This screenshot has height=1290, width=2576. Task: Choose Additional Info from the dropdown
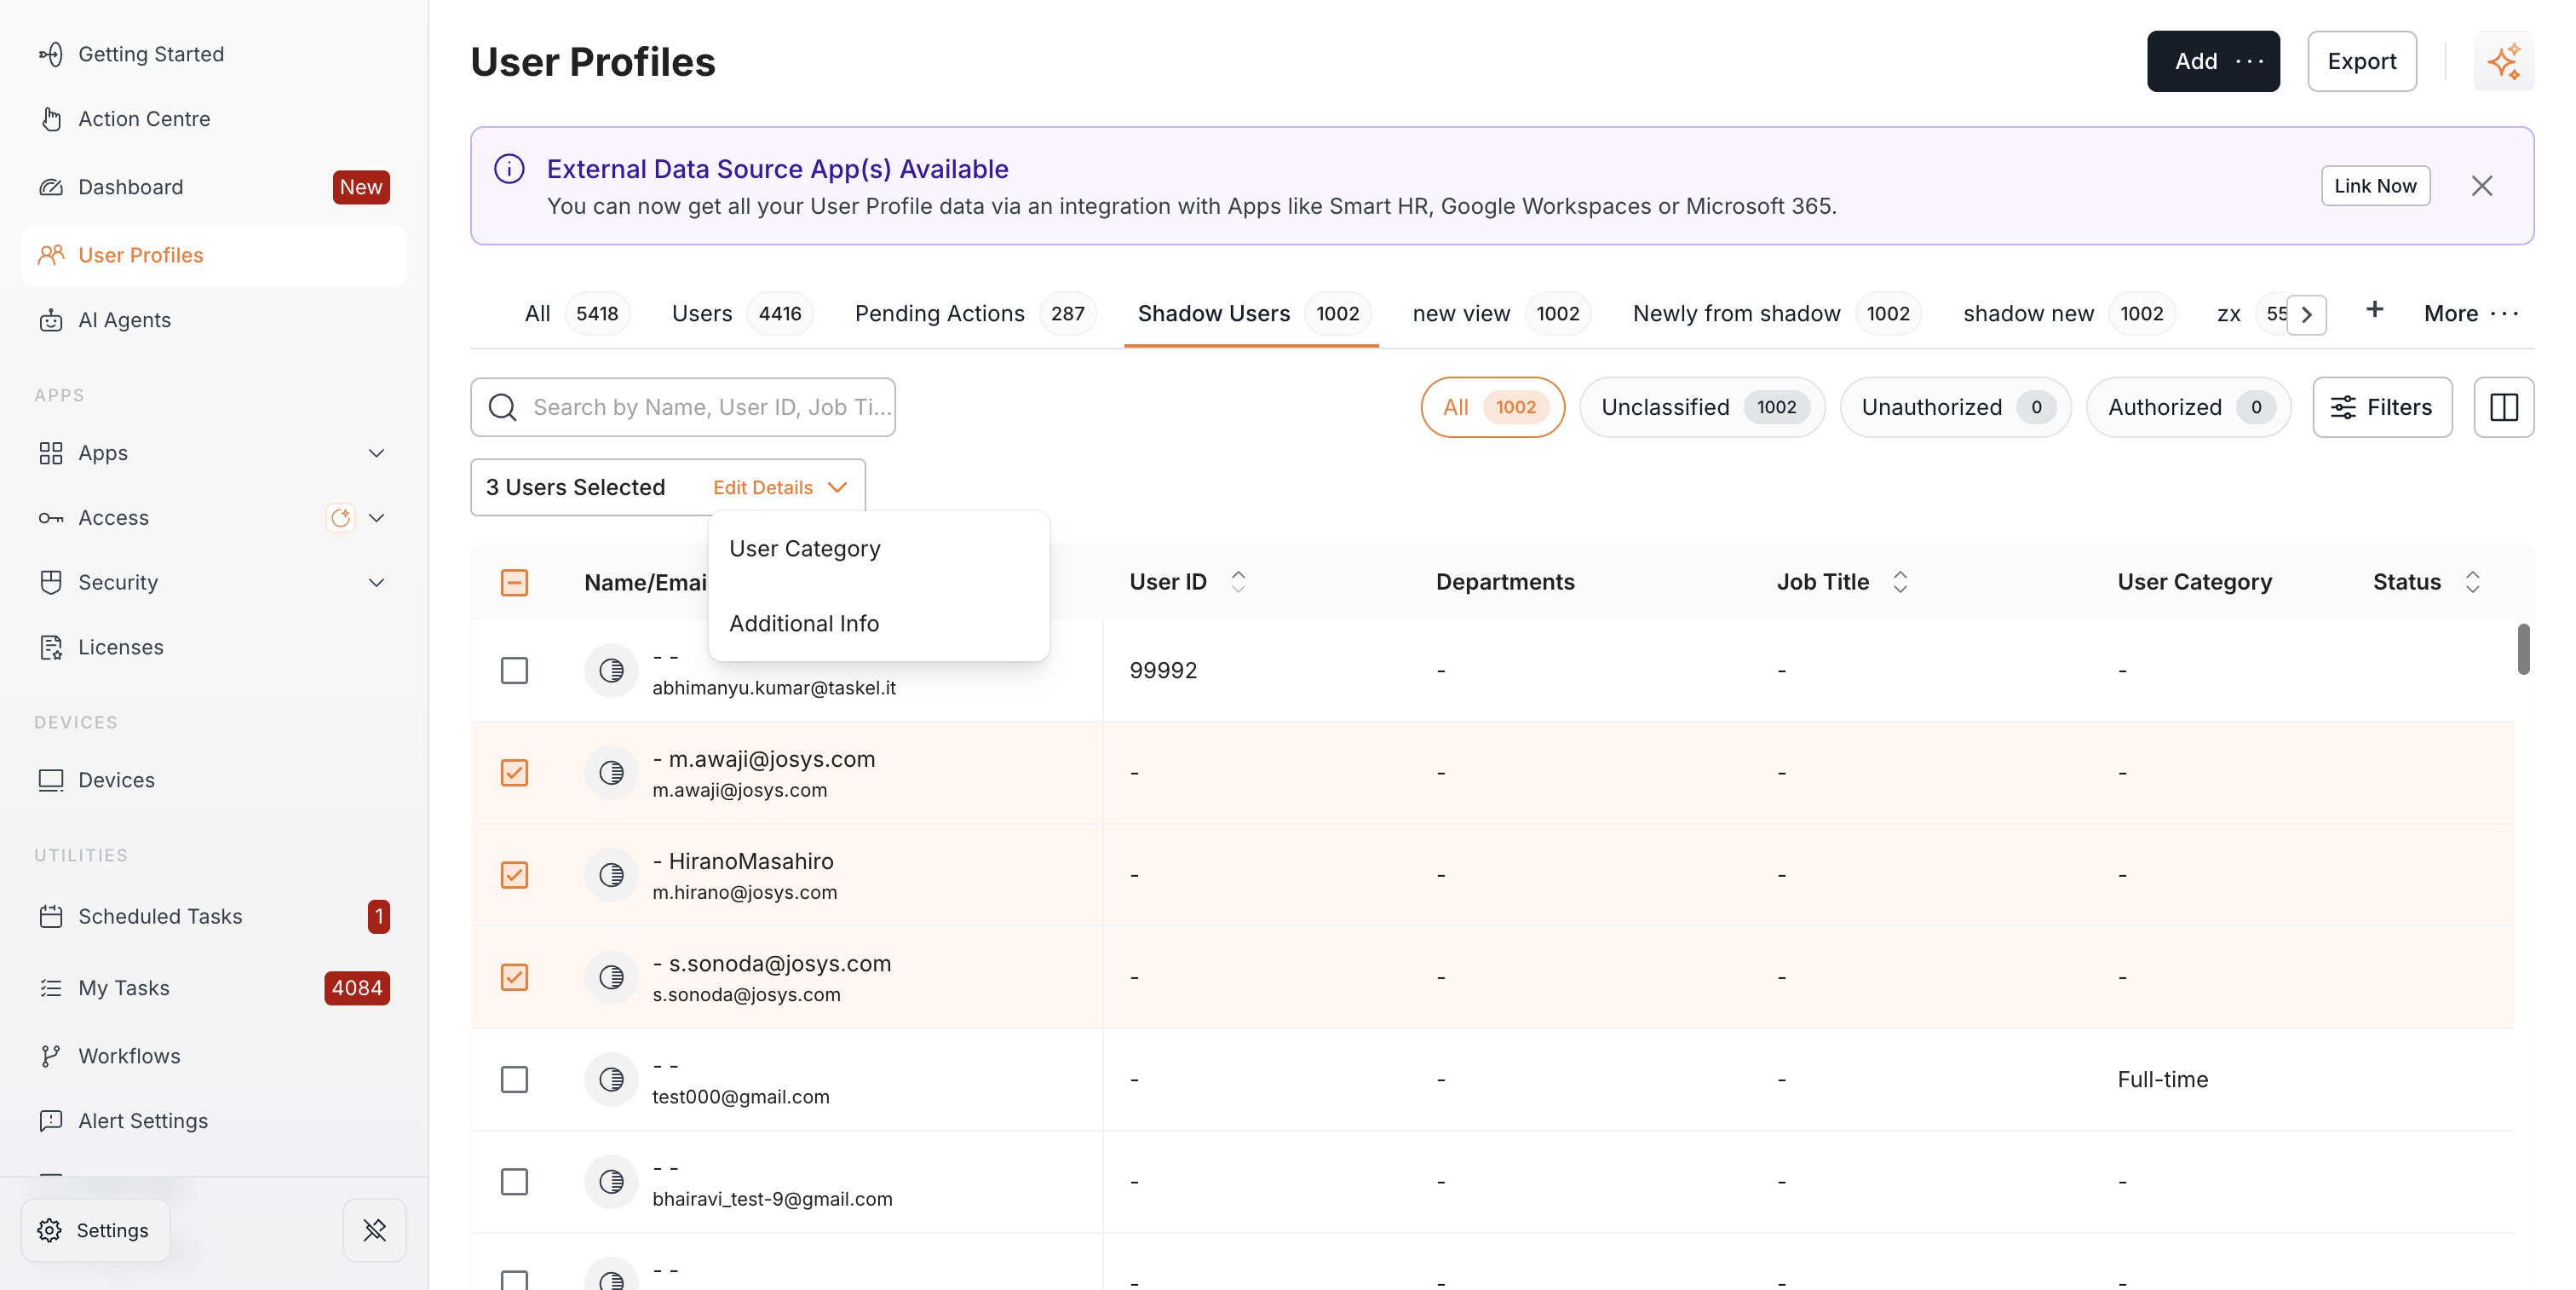click(878, 623)
